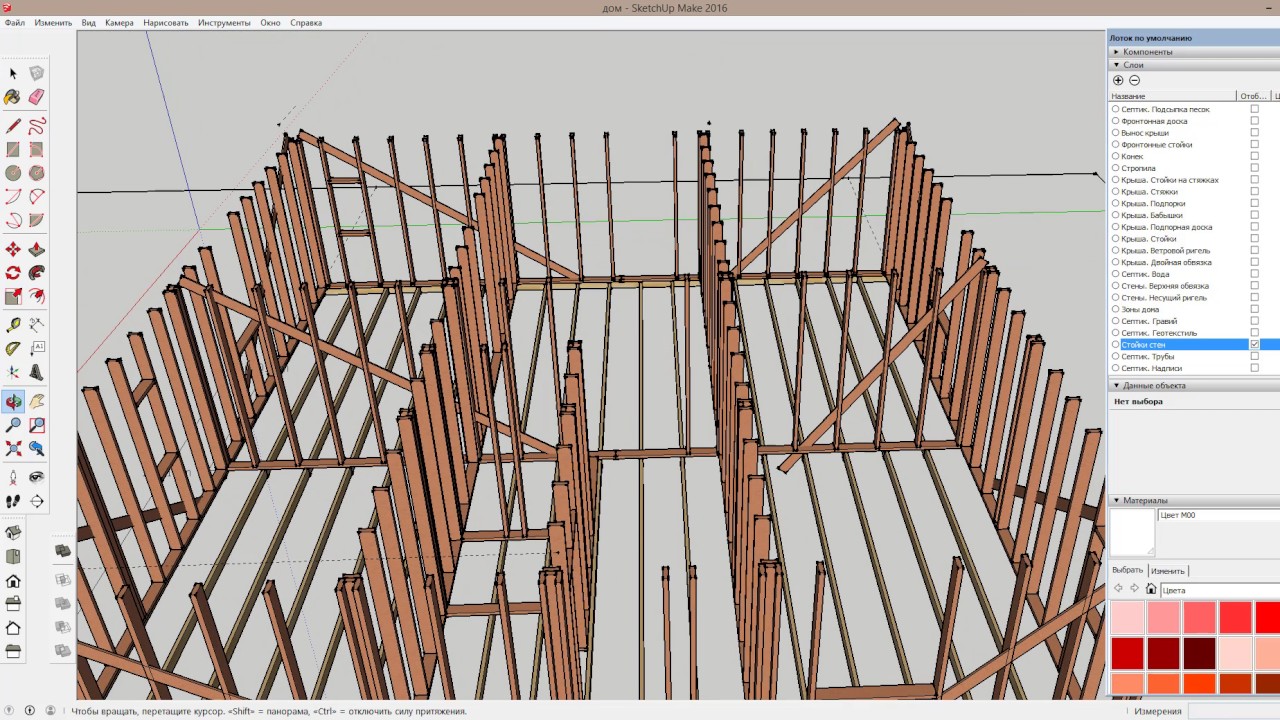Go to materials home with house icon

point(1151,589)
